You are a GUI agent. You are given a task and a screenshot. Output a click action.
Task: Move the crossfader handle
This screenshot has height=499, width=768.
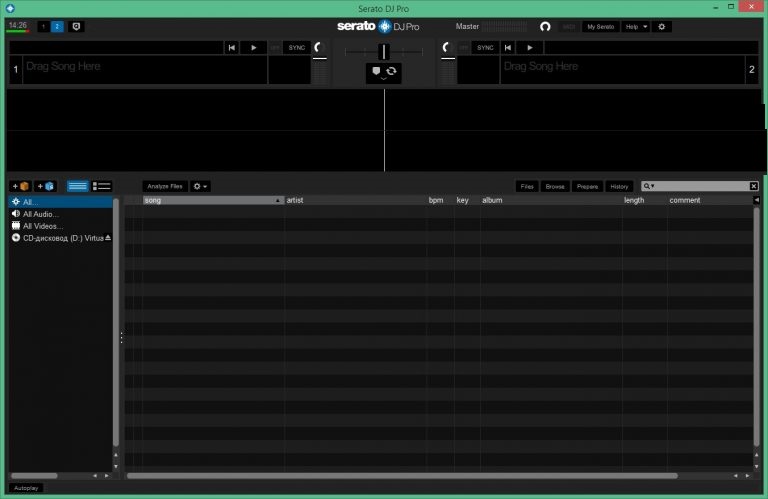pyautogui.click(x=384, y=51)
